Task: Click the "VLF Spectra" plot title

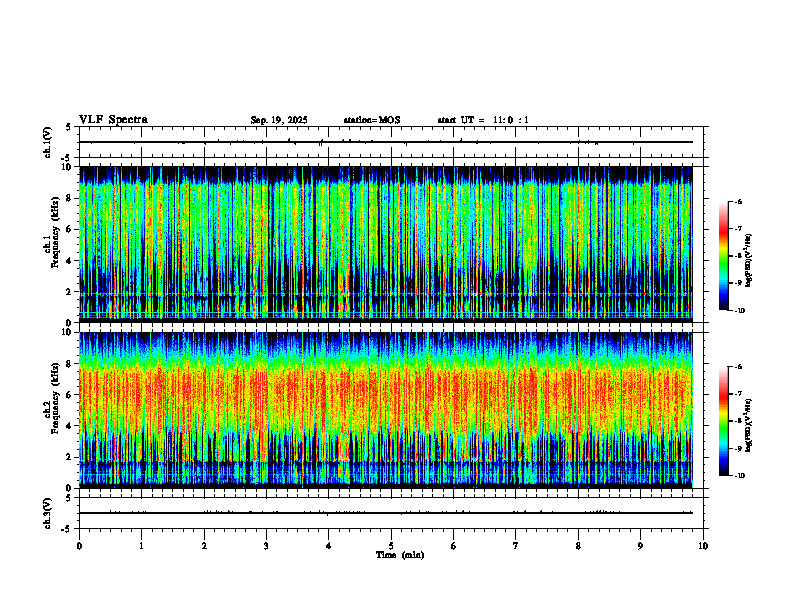Action: [x=114, y=120]
